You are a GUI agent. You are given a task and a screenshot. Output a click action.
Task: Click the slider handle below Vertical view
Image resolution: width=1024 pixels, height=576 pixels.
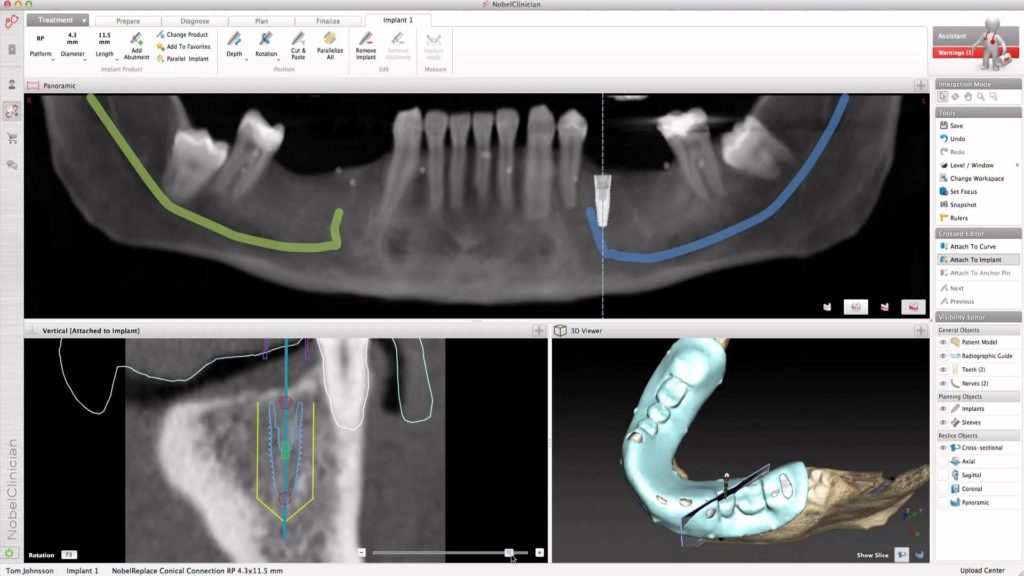tap(509, 552)
